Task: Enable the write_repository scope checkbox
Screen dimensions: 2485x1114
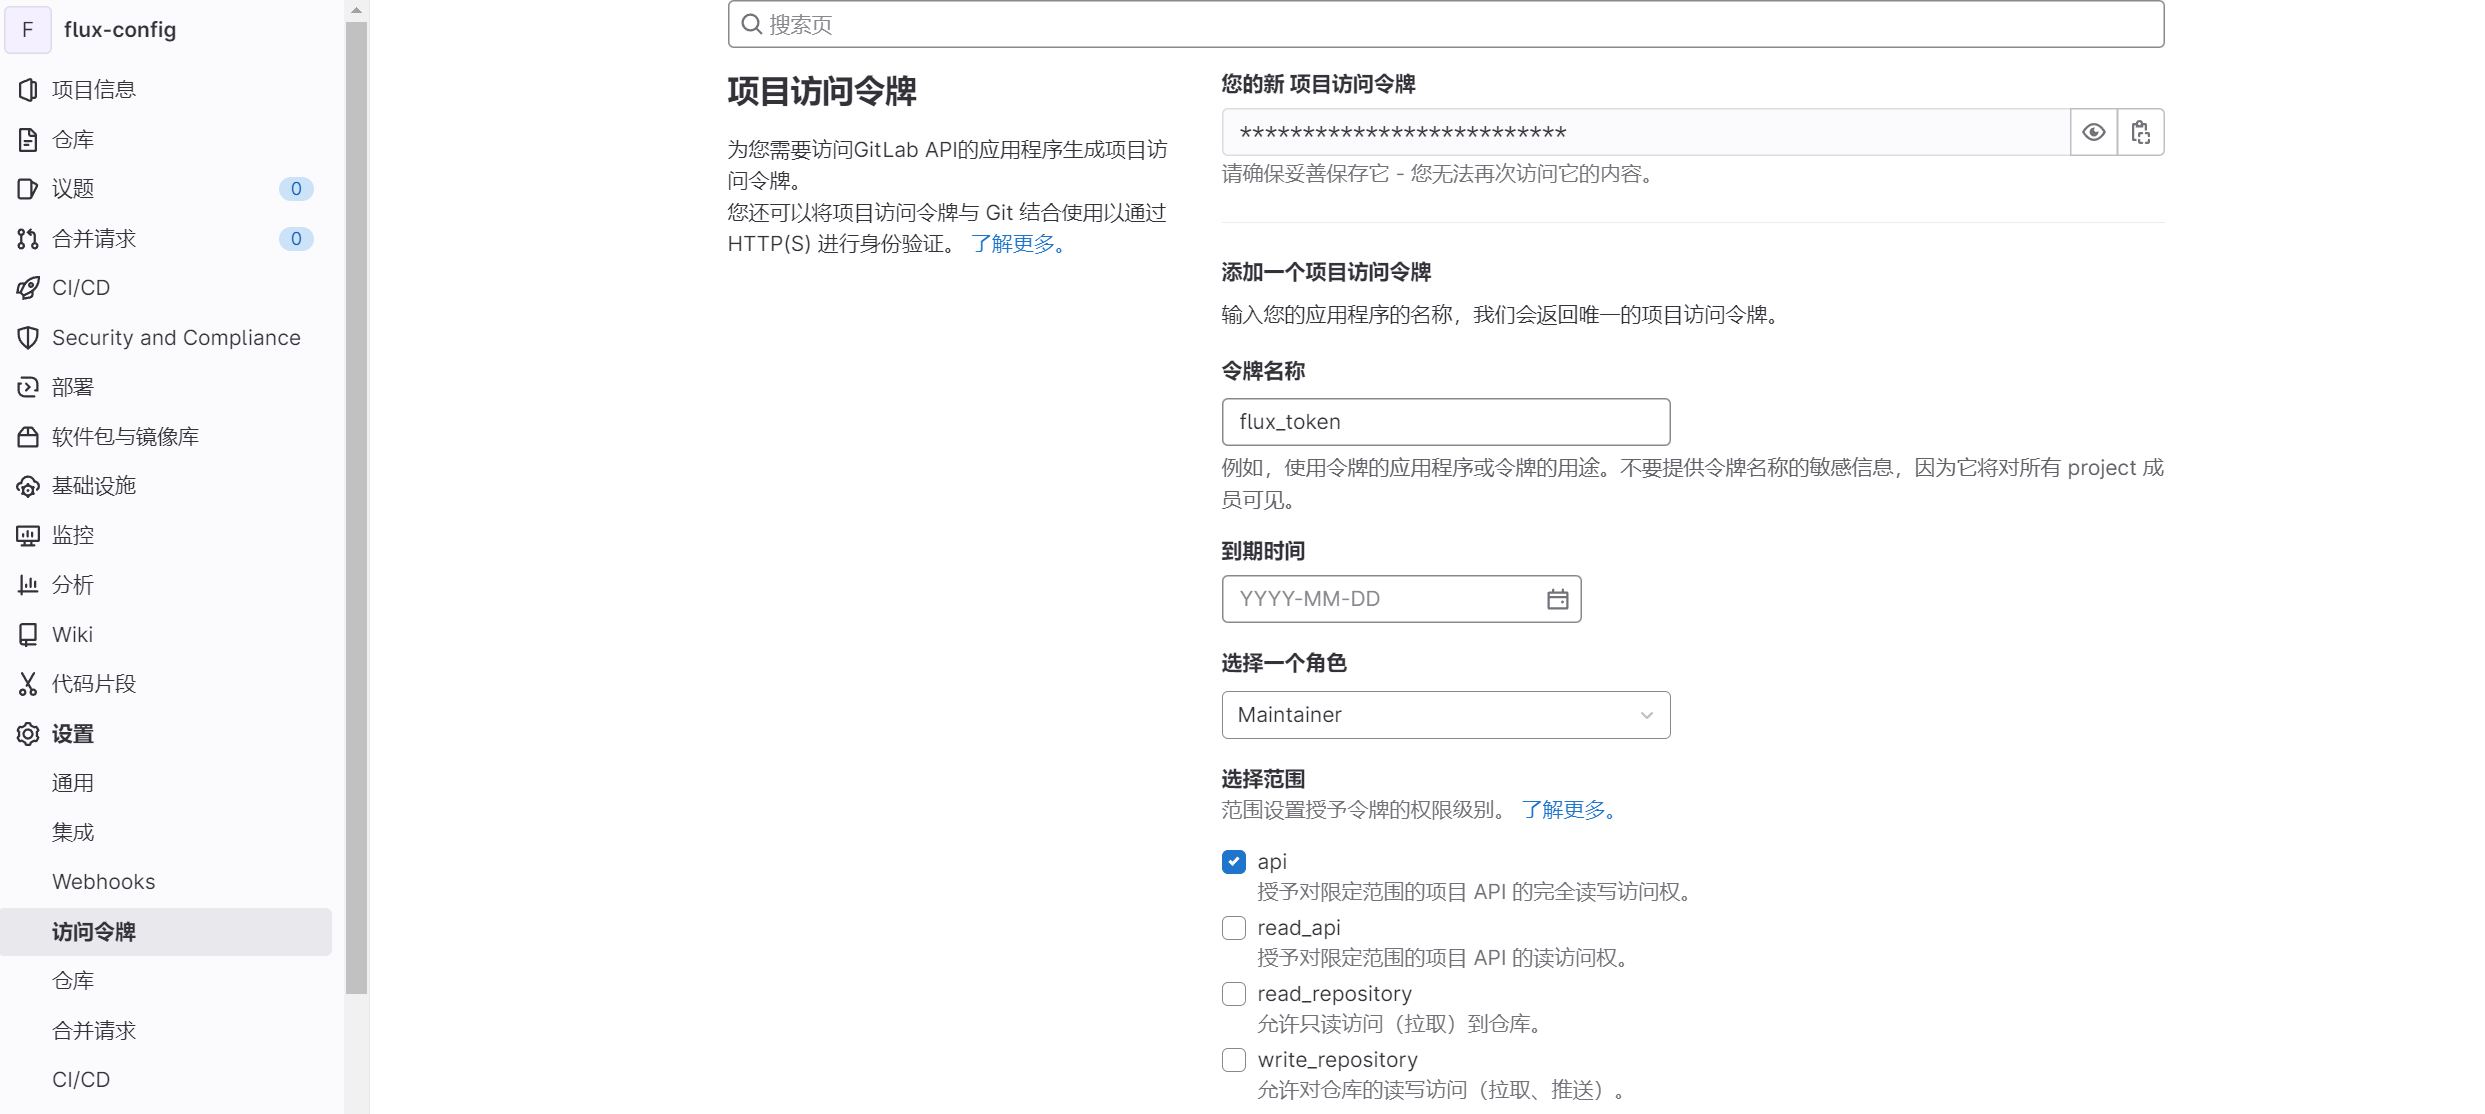Action: (1234, 1060)
